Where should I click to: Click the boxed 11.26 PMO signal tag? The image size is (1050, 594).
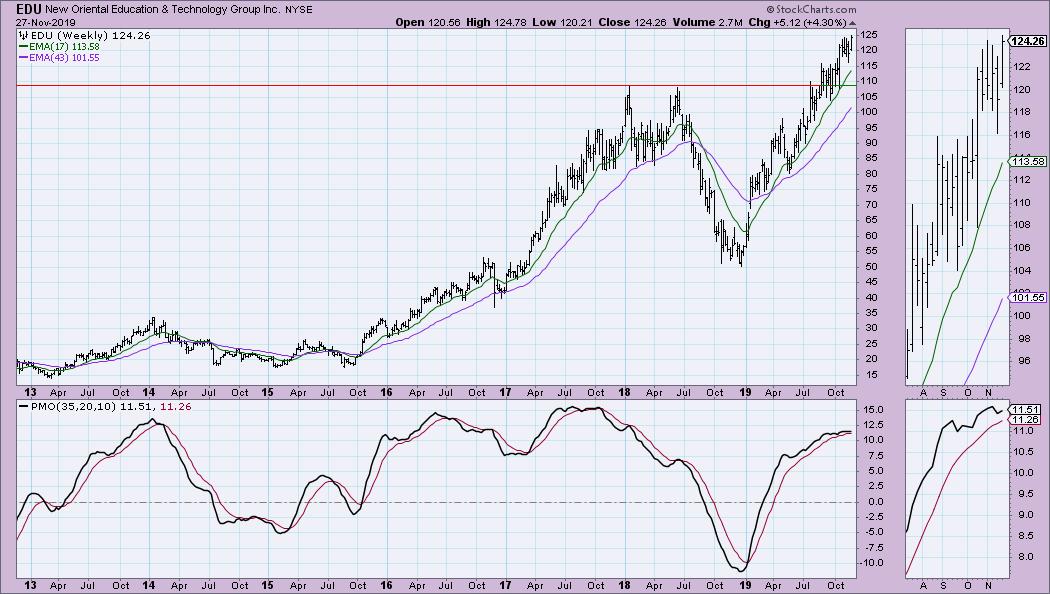(x=1025, y=420)
